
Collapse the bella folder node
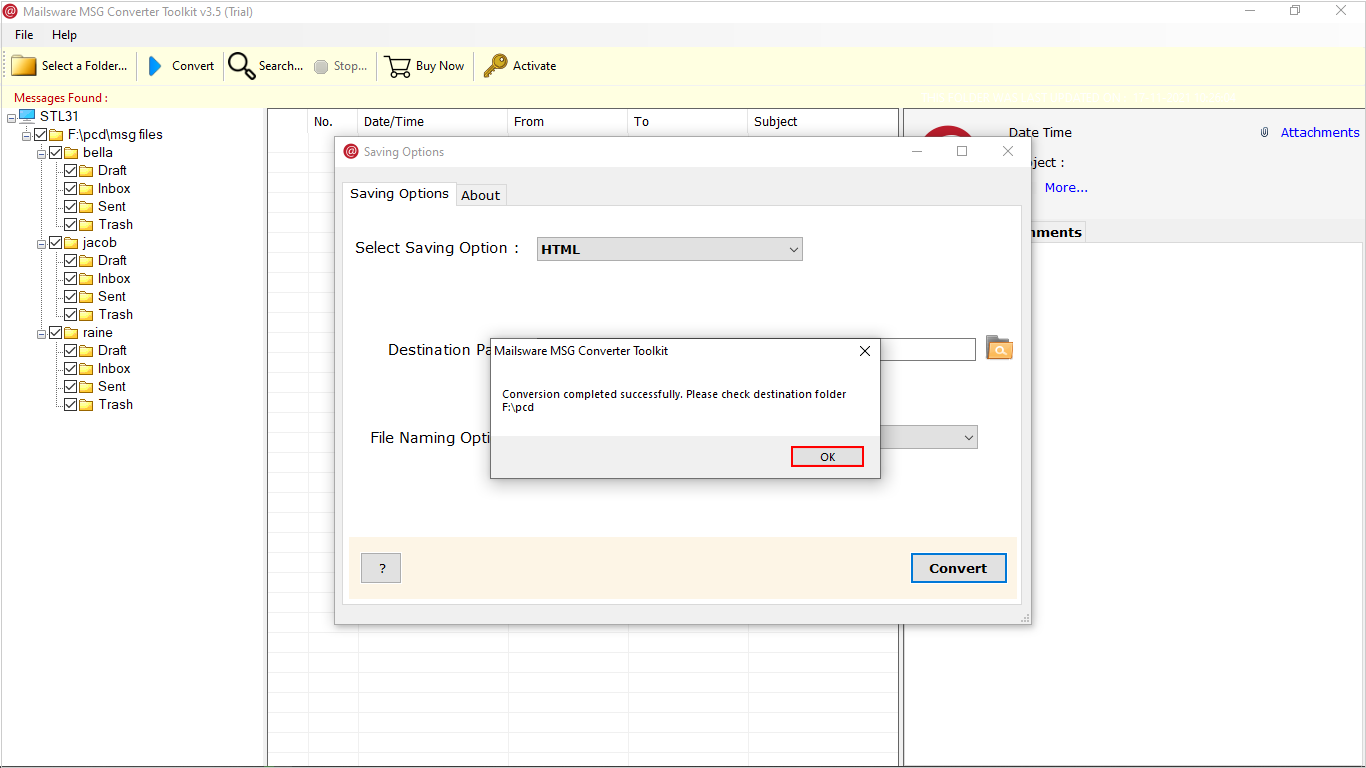(42, 153)
